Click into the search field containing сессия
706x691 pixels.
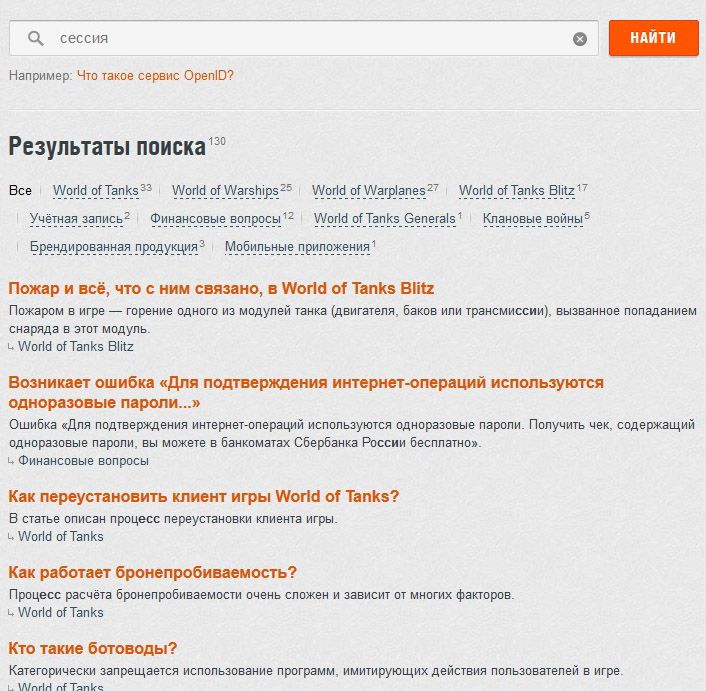(300, 39)
